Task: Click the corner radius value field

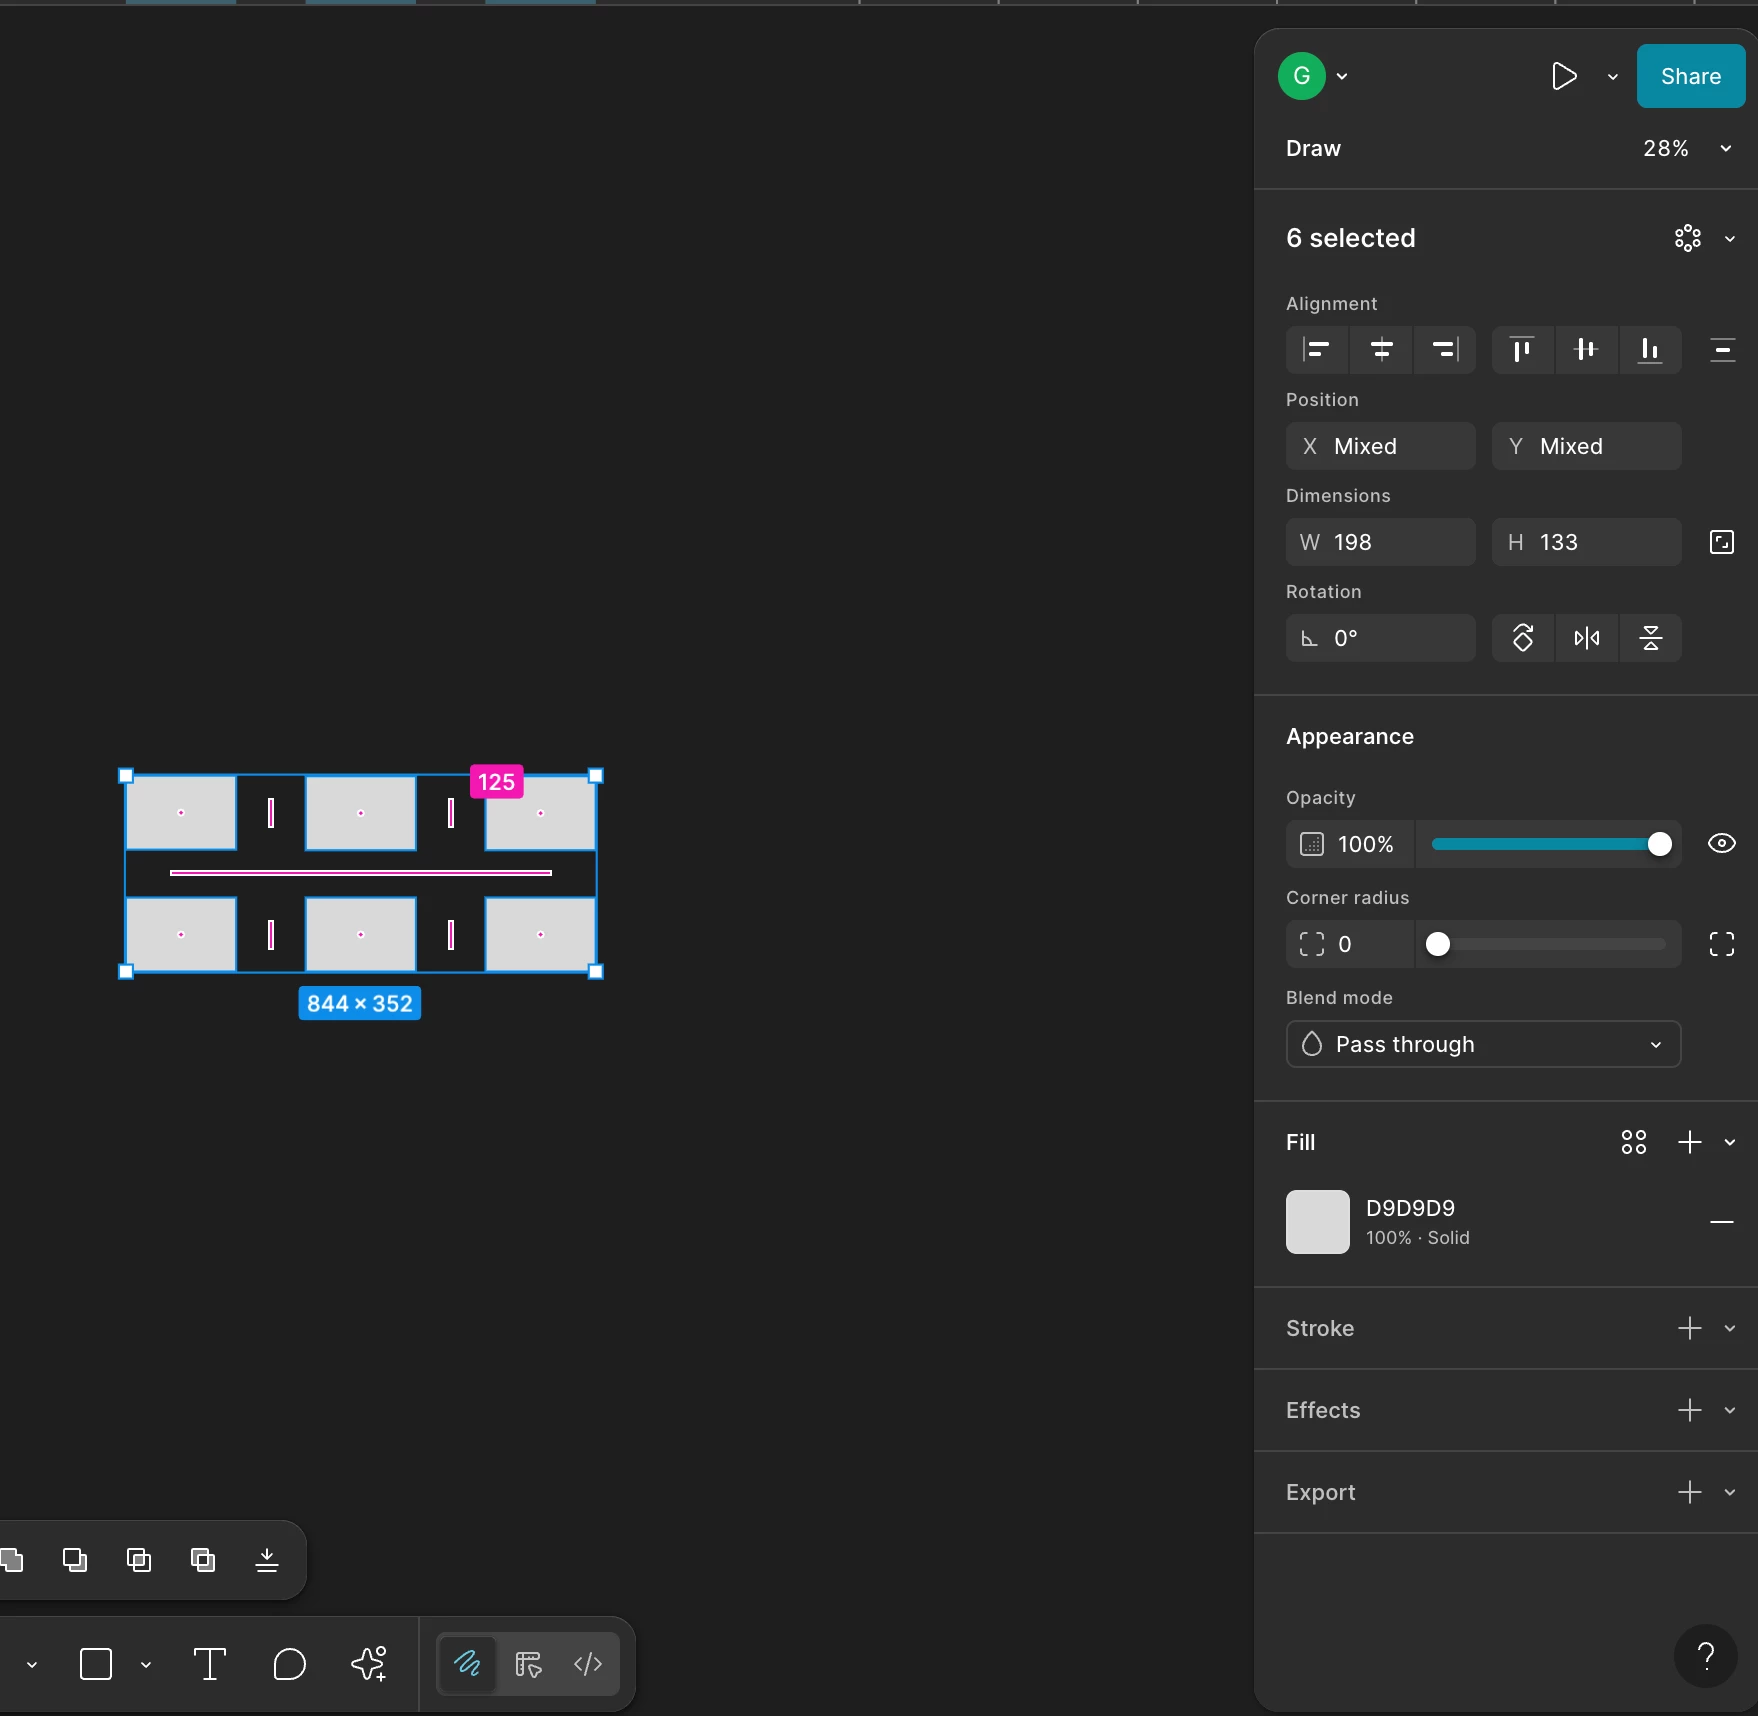Action: [1350, 944]
